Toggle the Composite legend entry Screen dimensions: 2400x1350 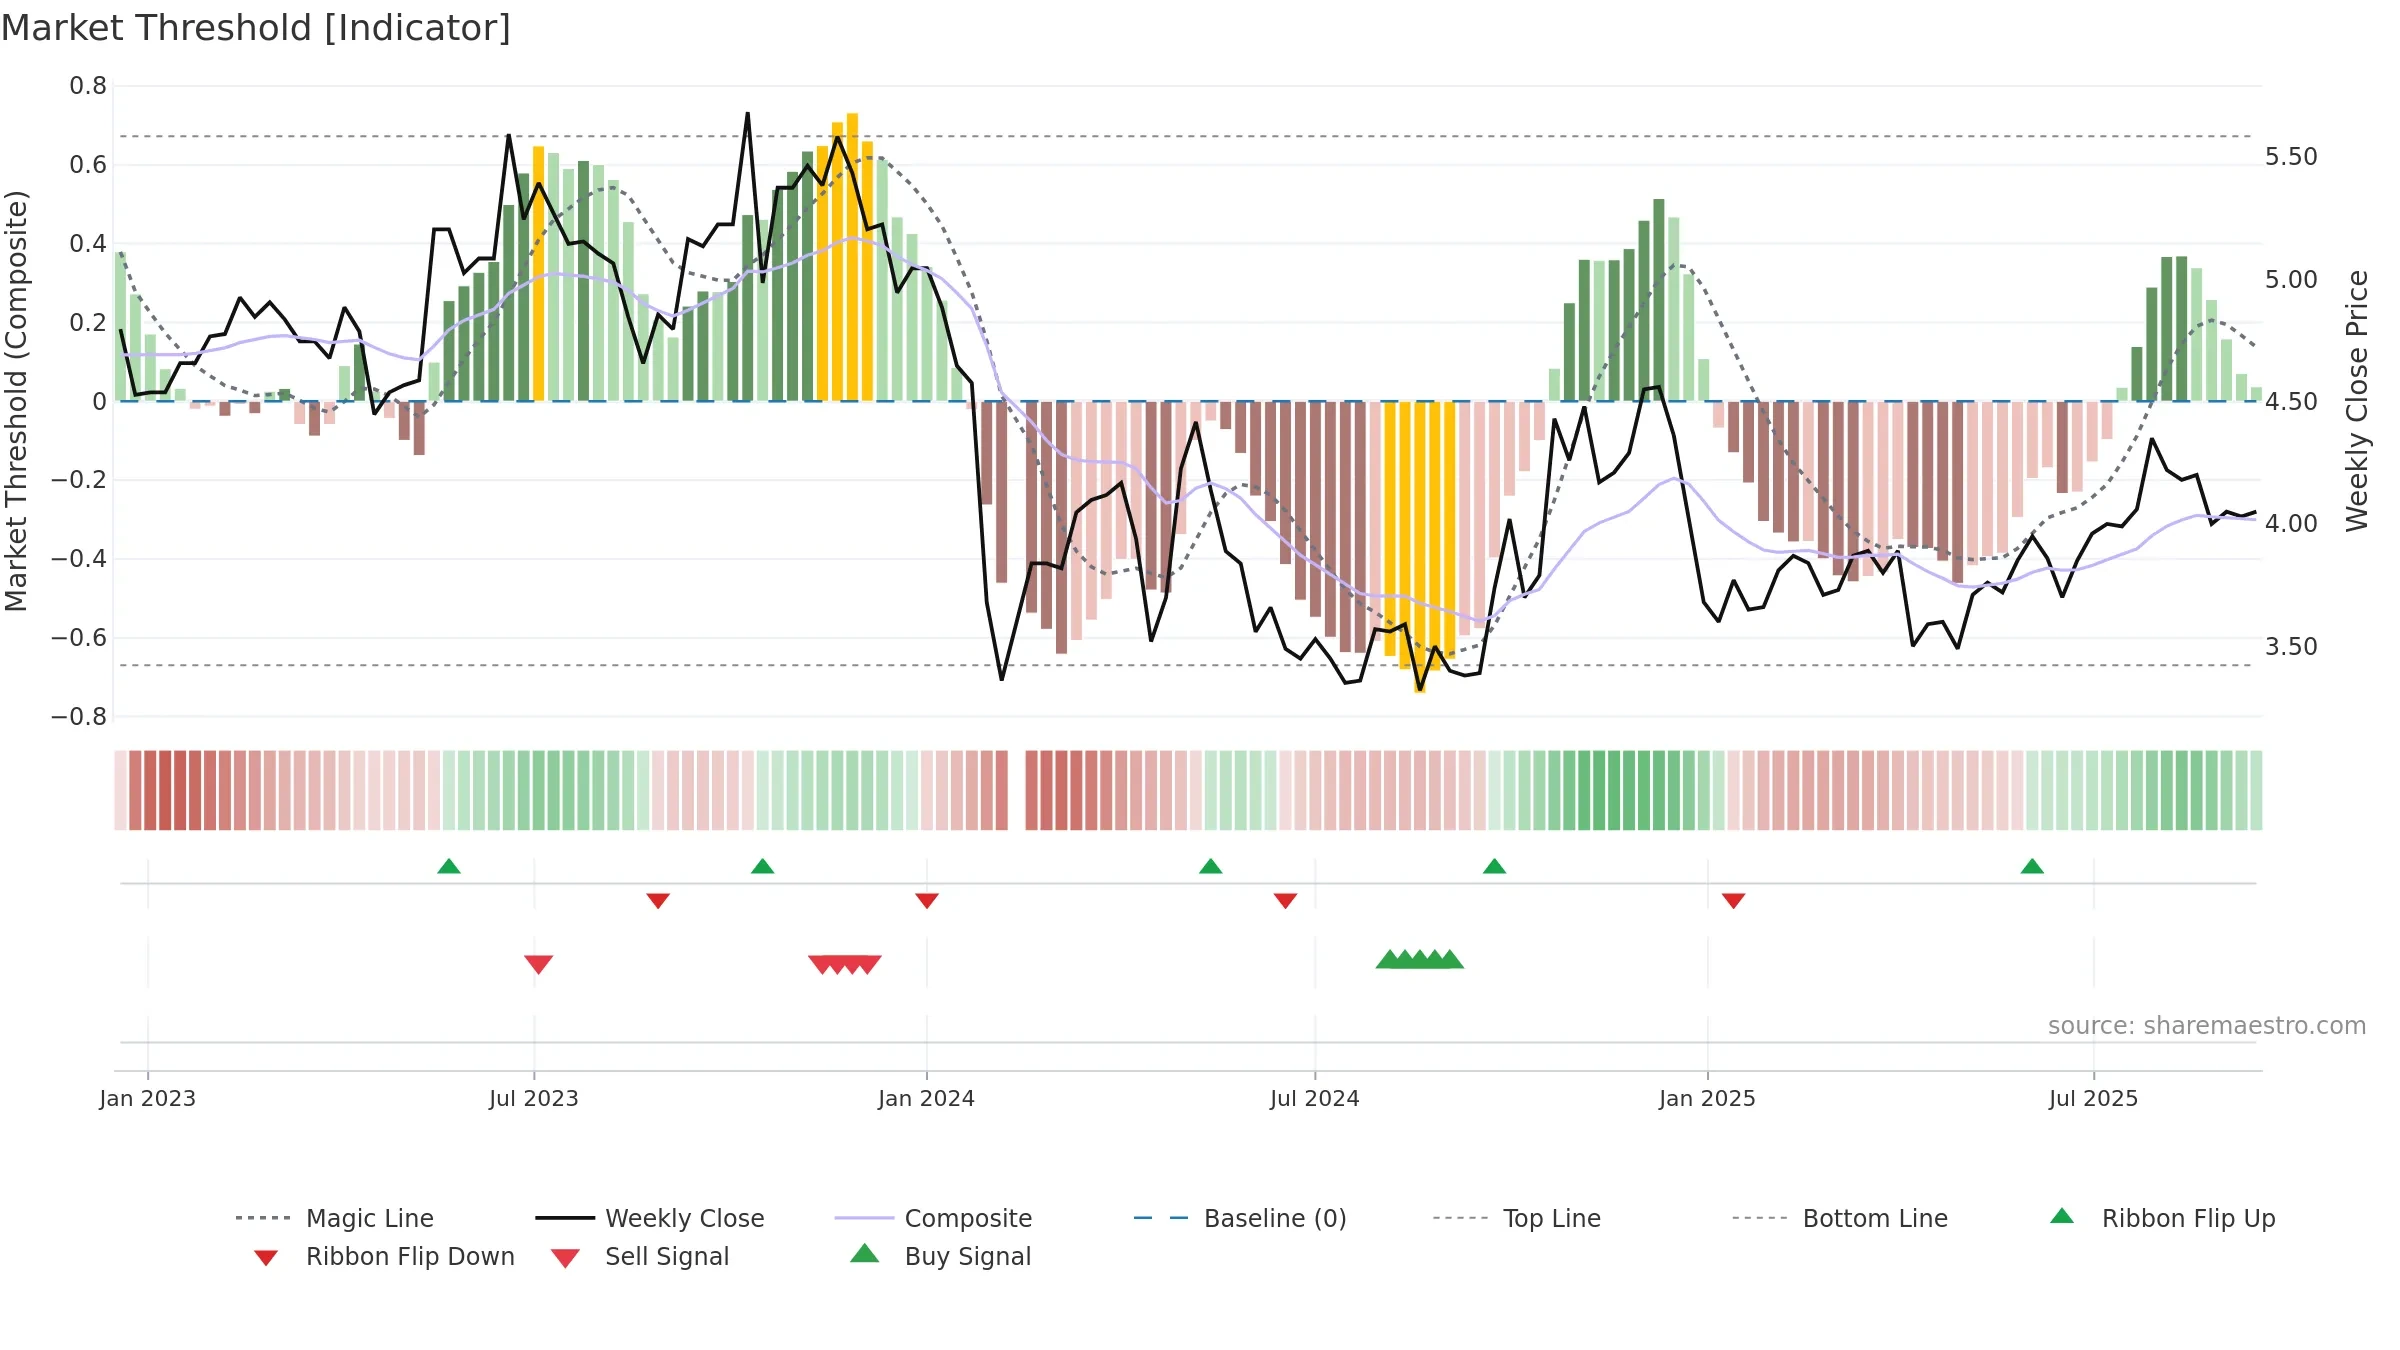pyautogui.click(x=933, y=1218)
